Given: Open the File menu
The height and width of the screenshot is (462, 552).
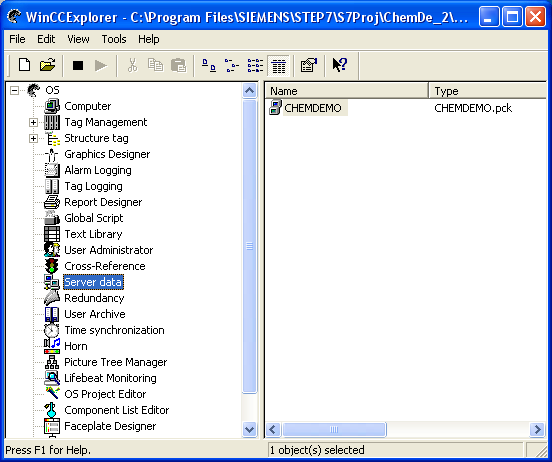Looking at the screenshot, I should coord(17,39).
